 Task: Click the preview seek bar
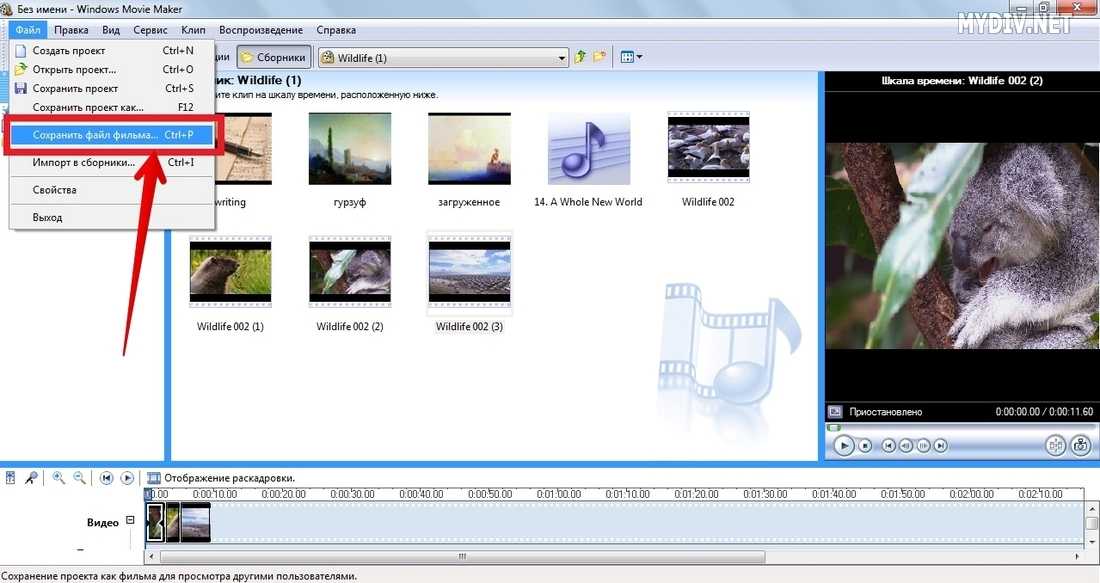(958, 428)
